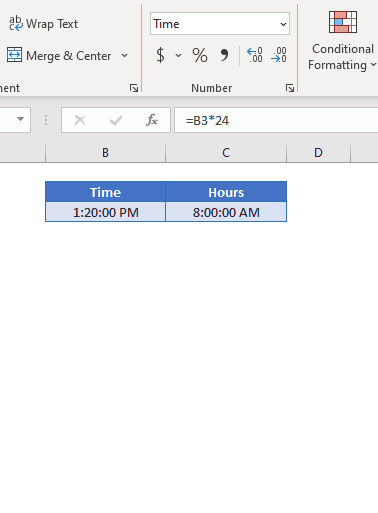Apply the Comma Style format
Image resolution: width=378 pixels, height=513 pixels.
(x=224, y=55)
